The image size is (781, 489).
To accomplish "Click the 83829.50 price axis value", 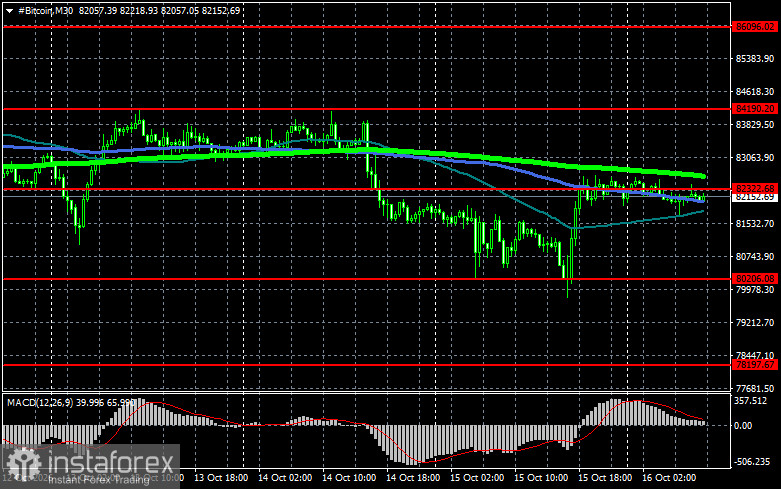I will click(755, 124).
